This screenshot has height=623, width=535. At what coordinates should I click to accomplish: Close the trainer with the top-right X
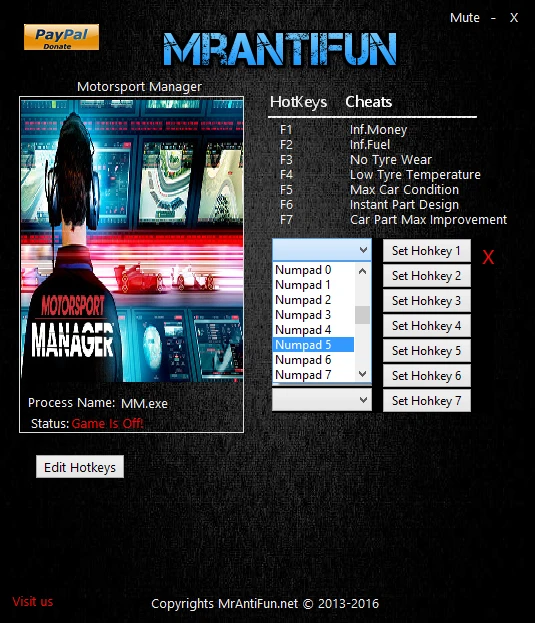514,17
